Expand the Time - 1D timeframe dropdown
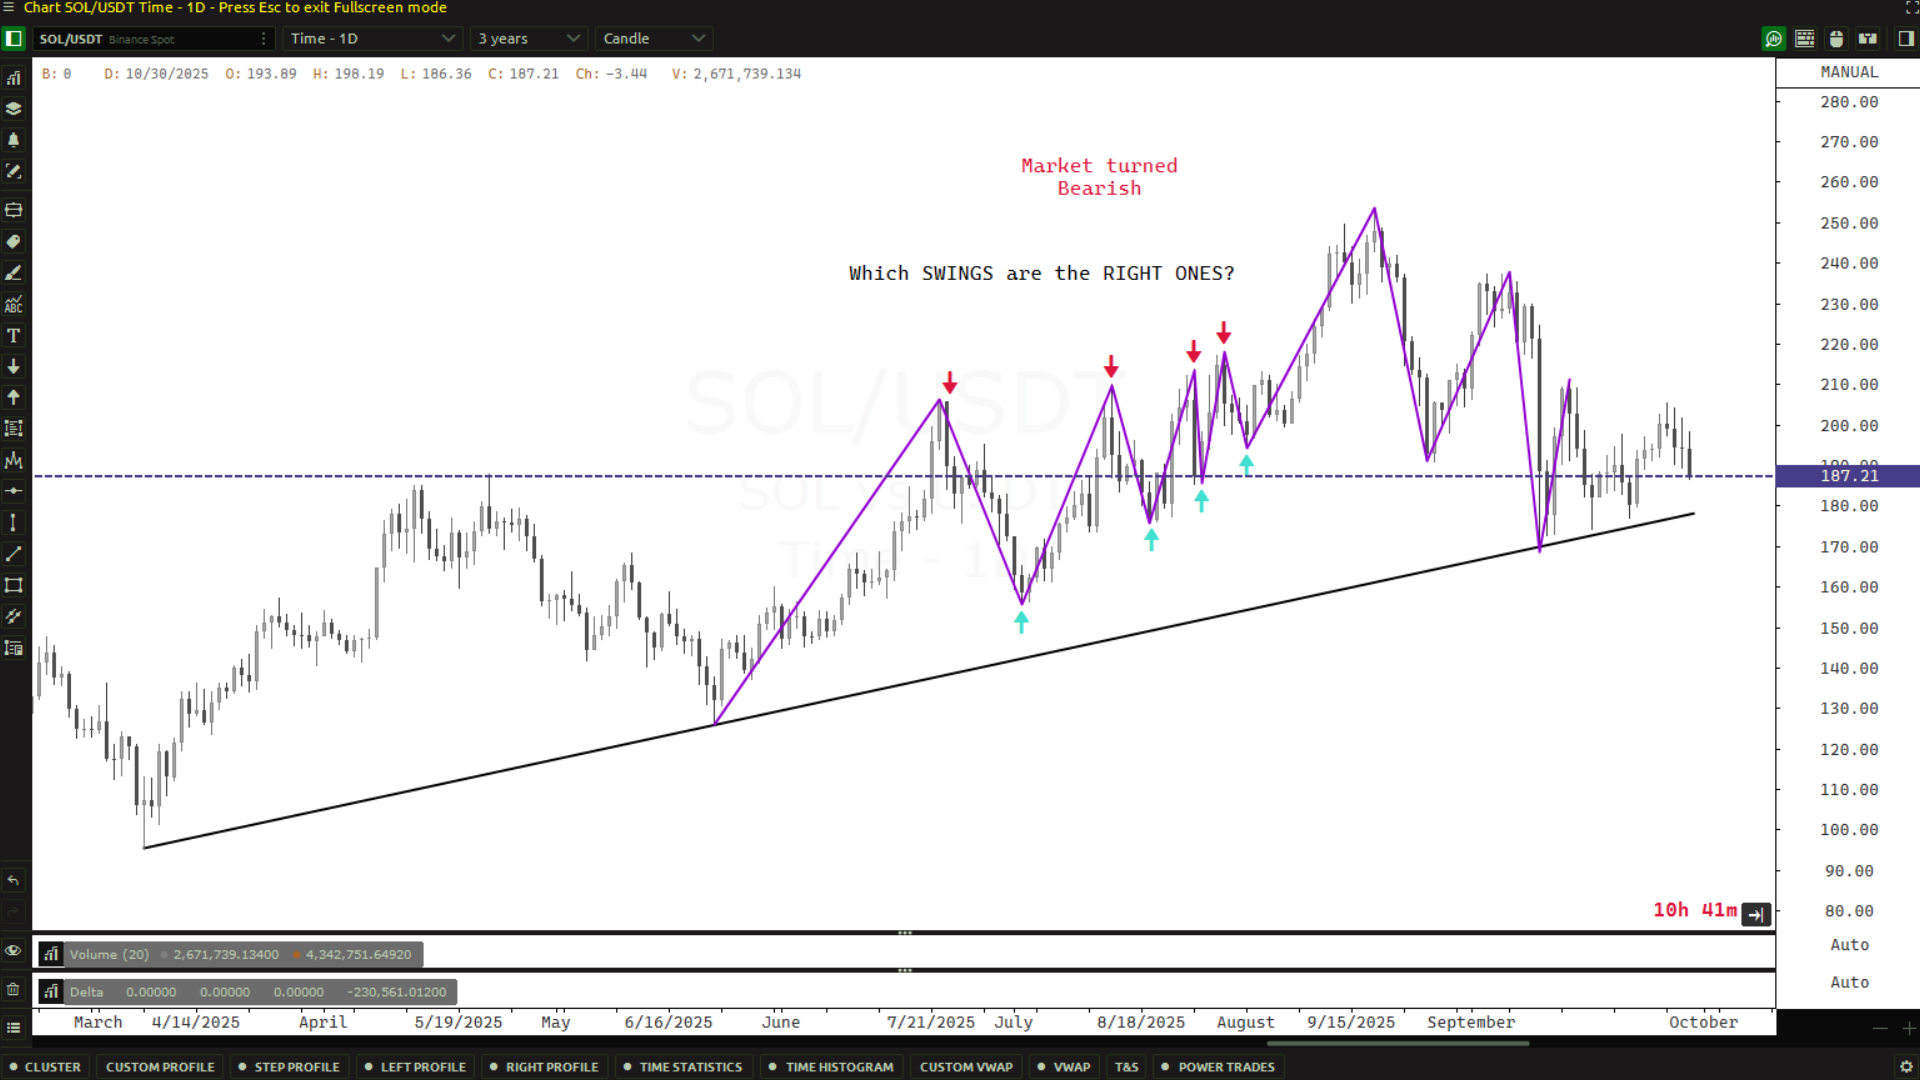The image size is (1920, 1080). 372,39
